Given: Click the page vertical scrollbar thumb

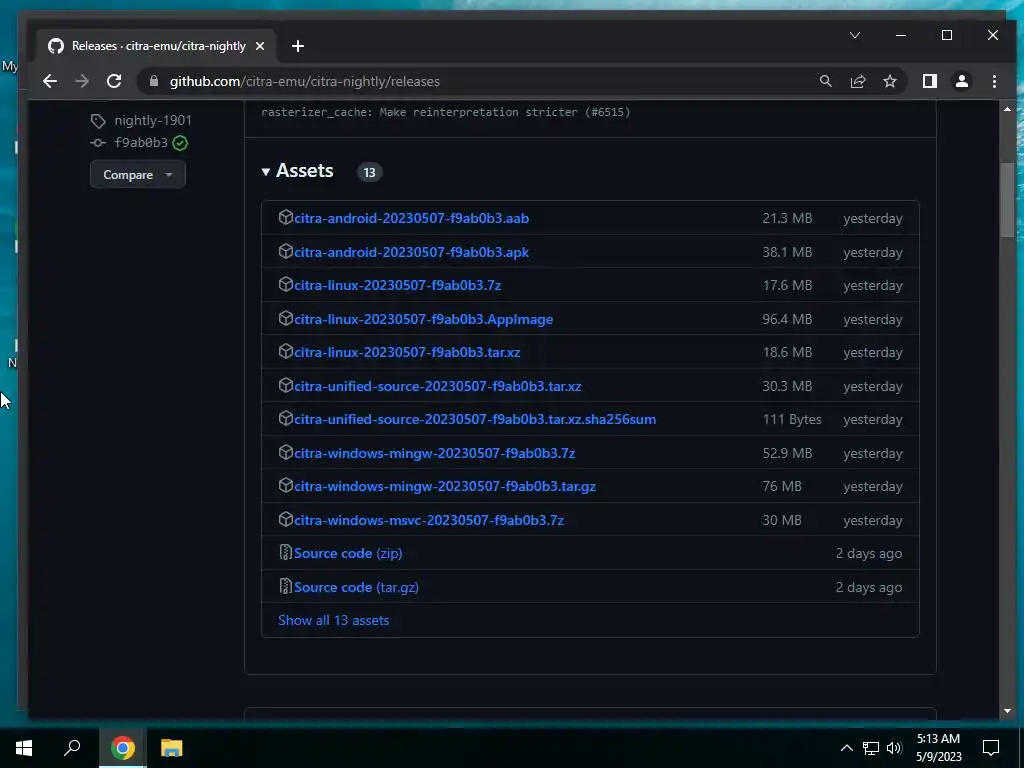Looking at the screenshot, I should [1007, 199].
